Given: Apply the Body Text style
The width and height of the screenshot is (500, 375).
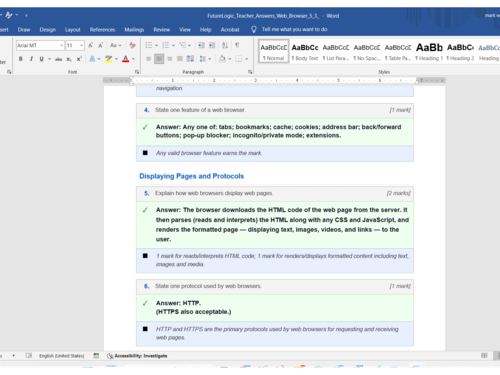Looking at the screenshot, I should (x=305, y=52).
